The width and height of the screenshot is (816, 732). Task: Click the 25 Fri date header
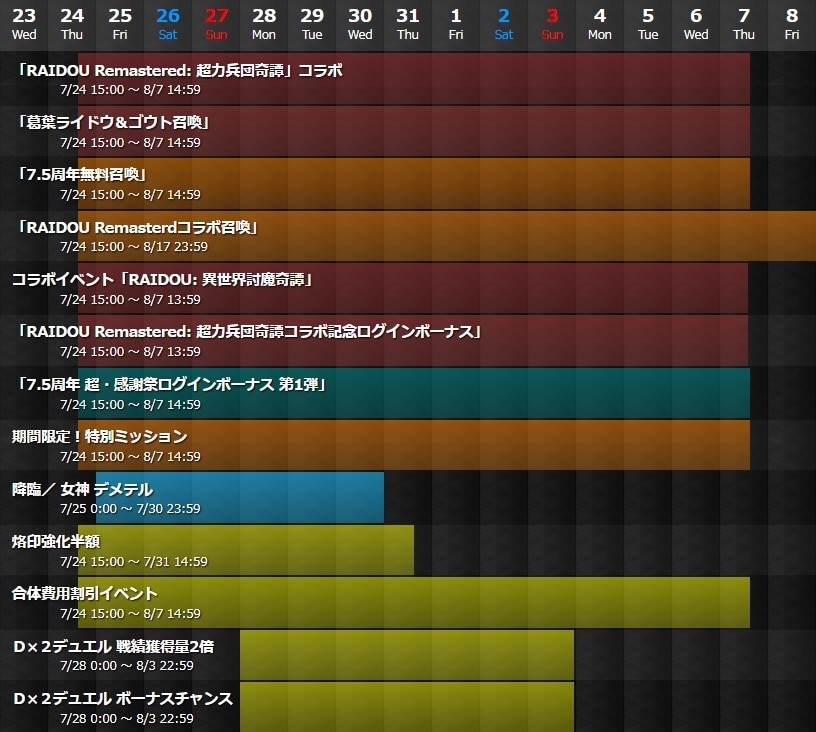[x=120, y=25]
